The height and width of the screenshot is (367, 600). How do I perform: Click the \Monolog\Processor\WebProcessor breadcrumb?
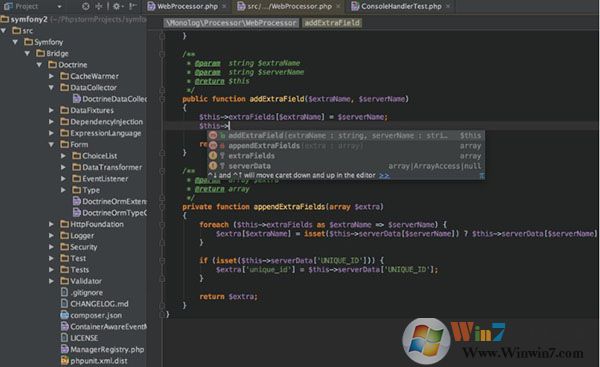pos(231,23)
